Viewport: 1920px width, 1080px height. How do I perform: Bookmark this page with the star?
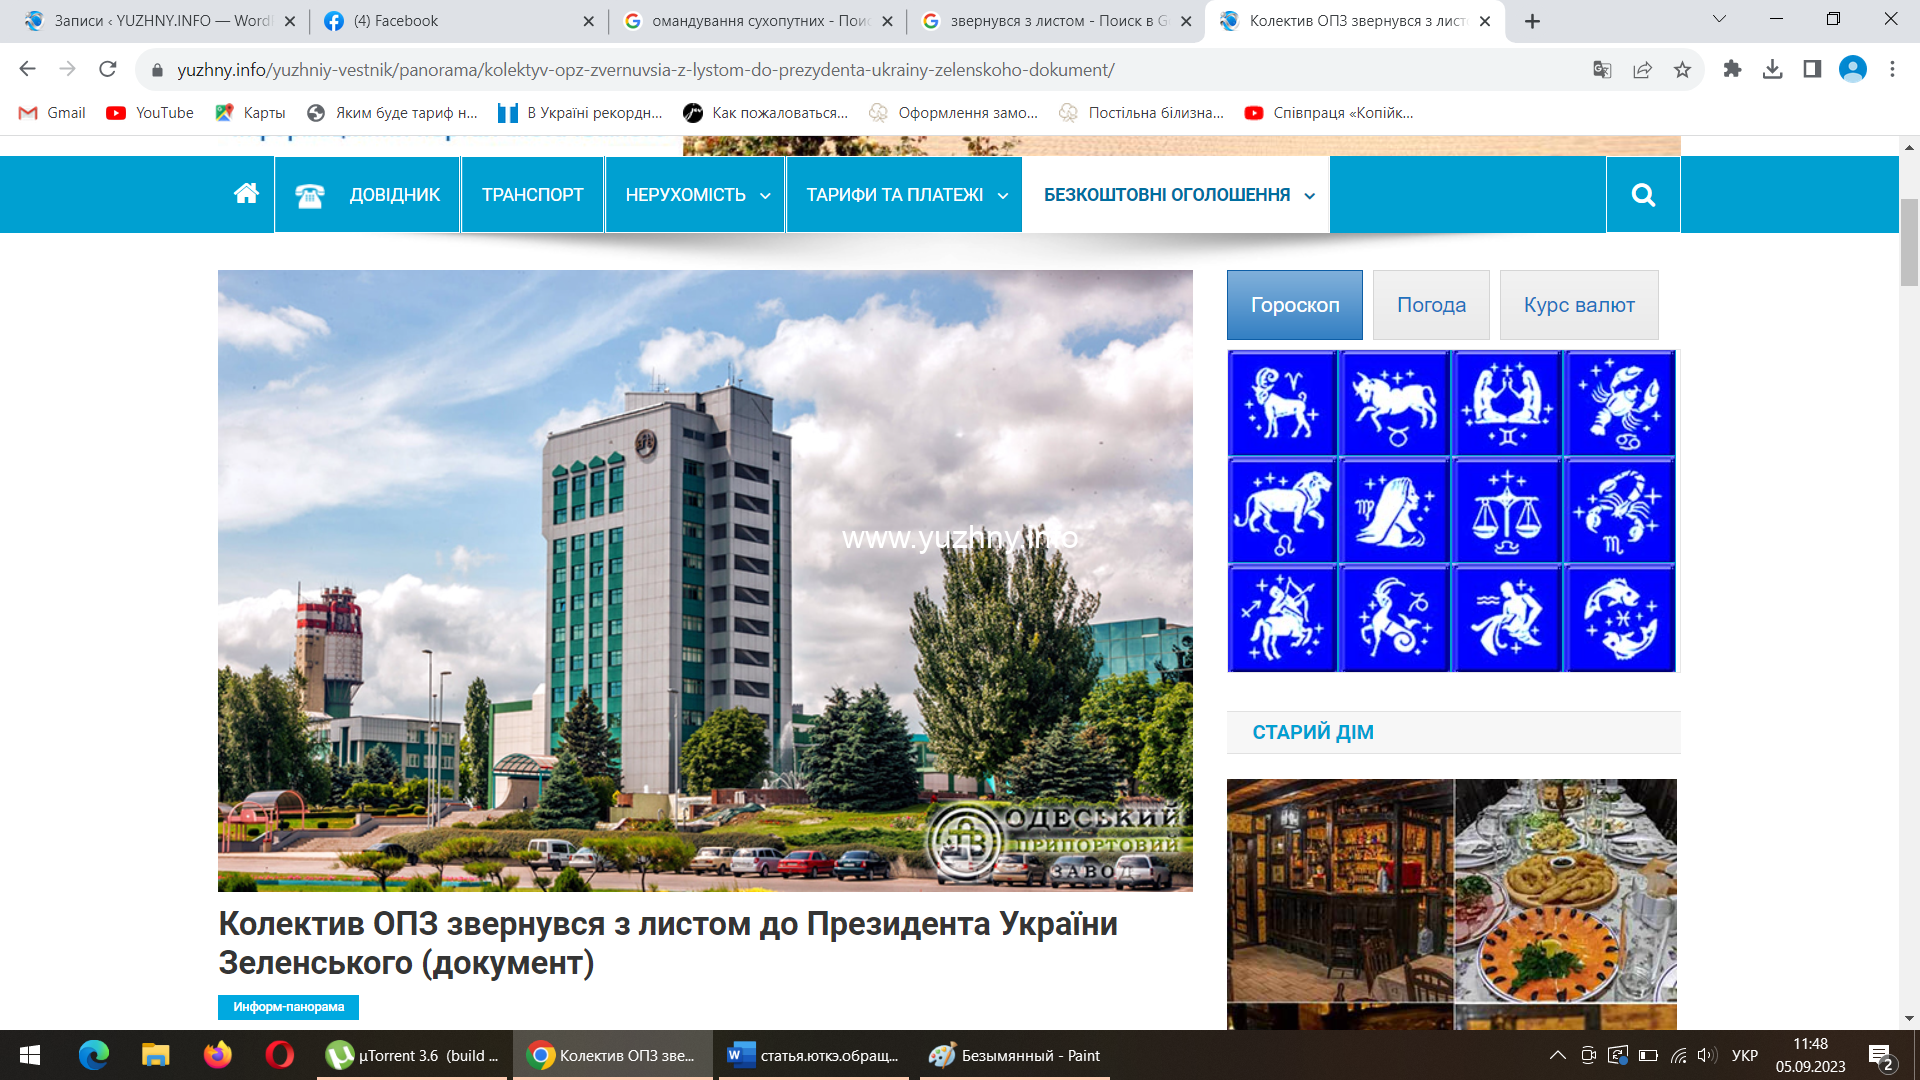[x=1682, y=69]
